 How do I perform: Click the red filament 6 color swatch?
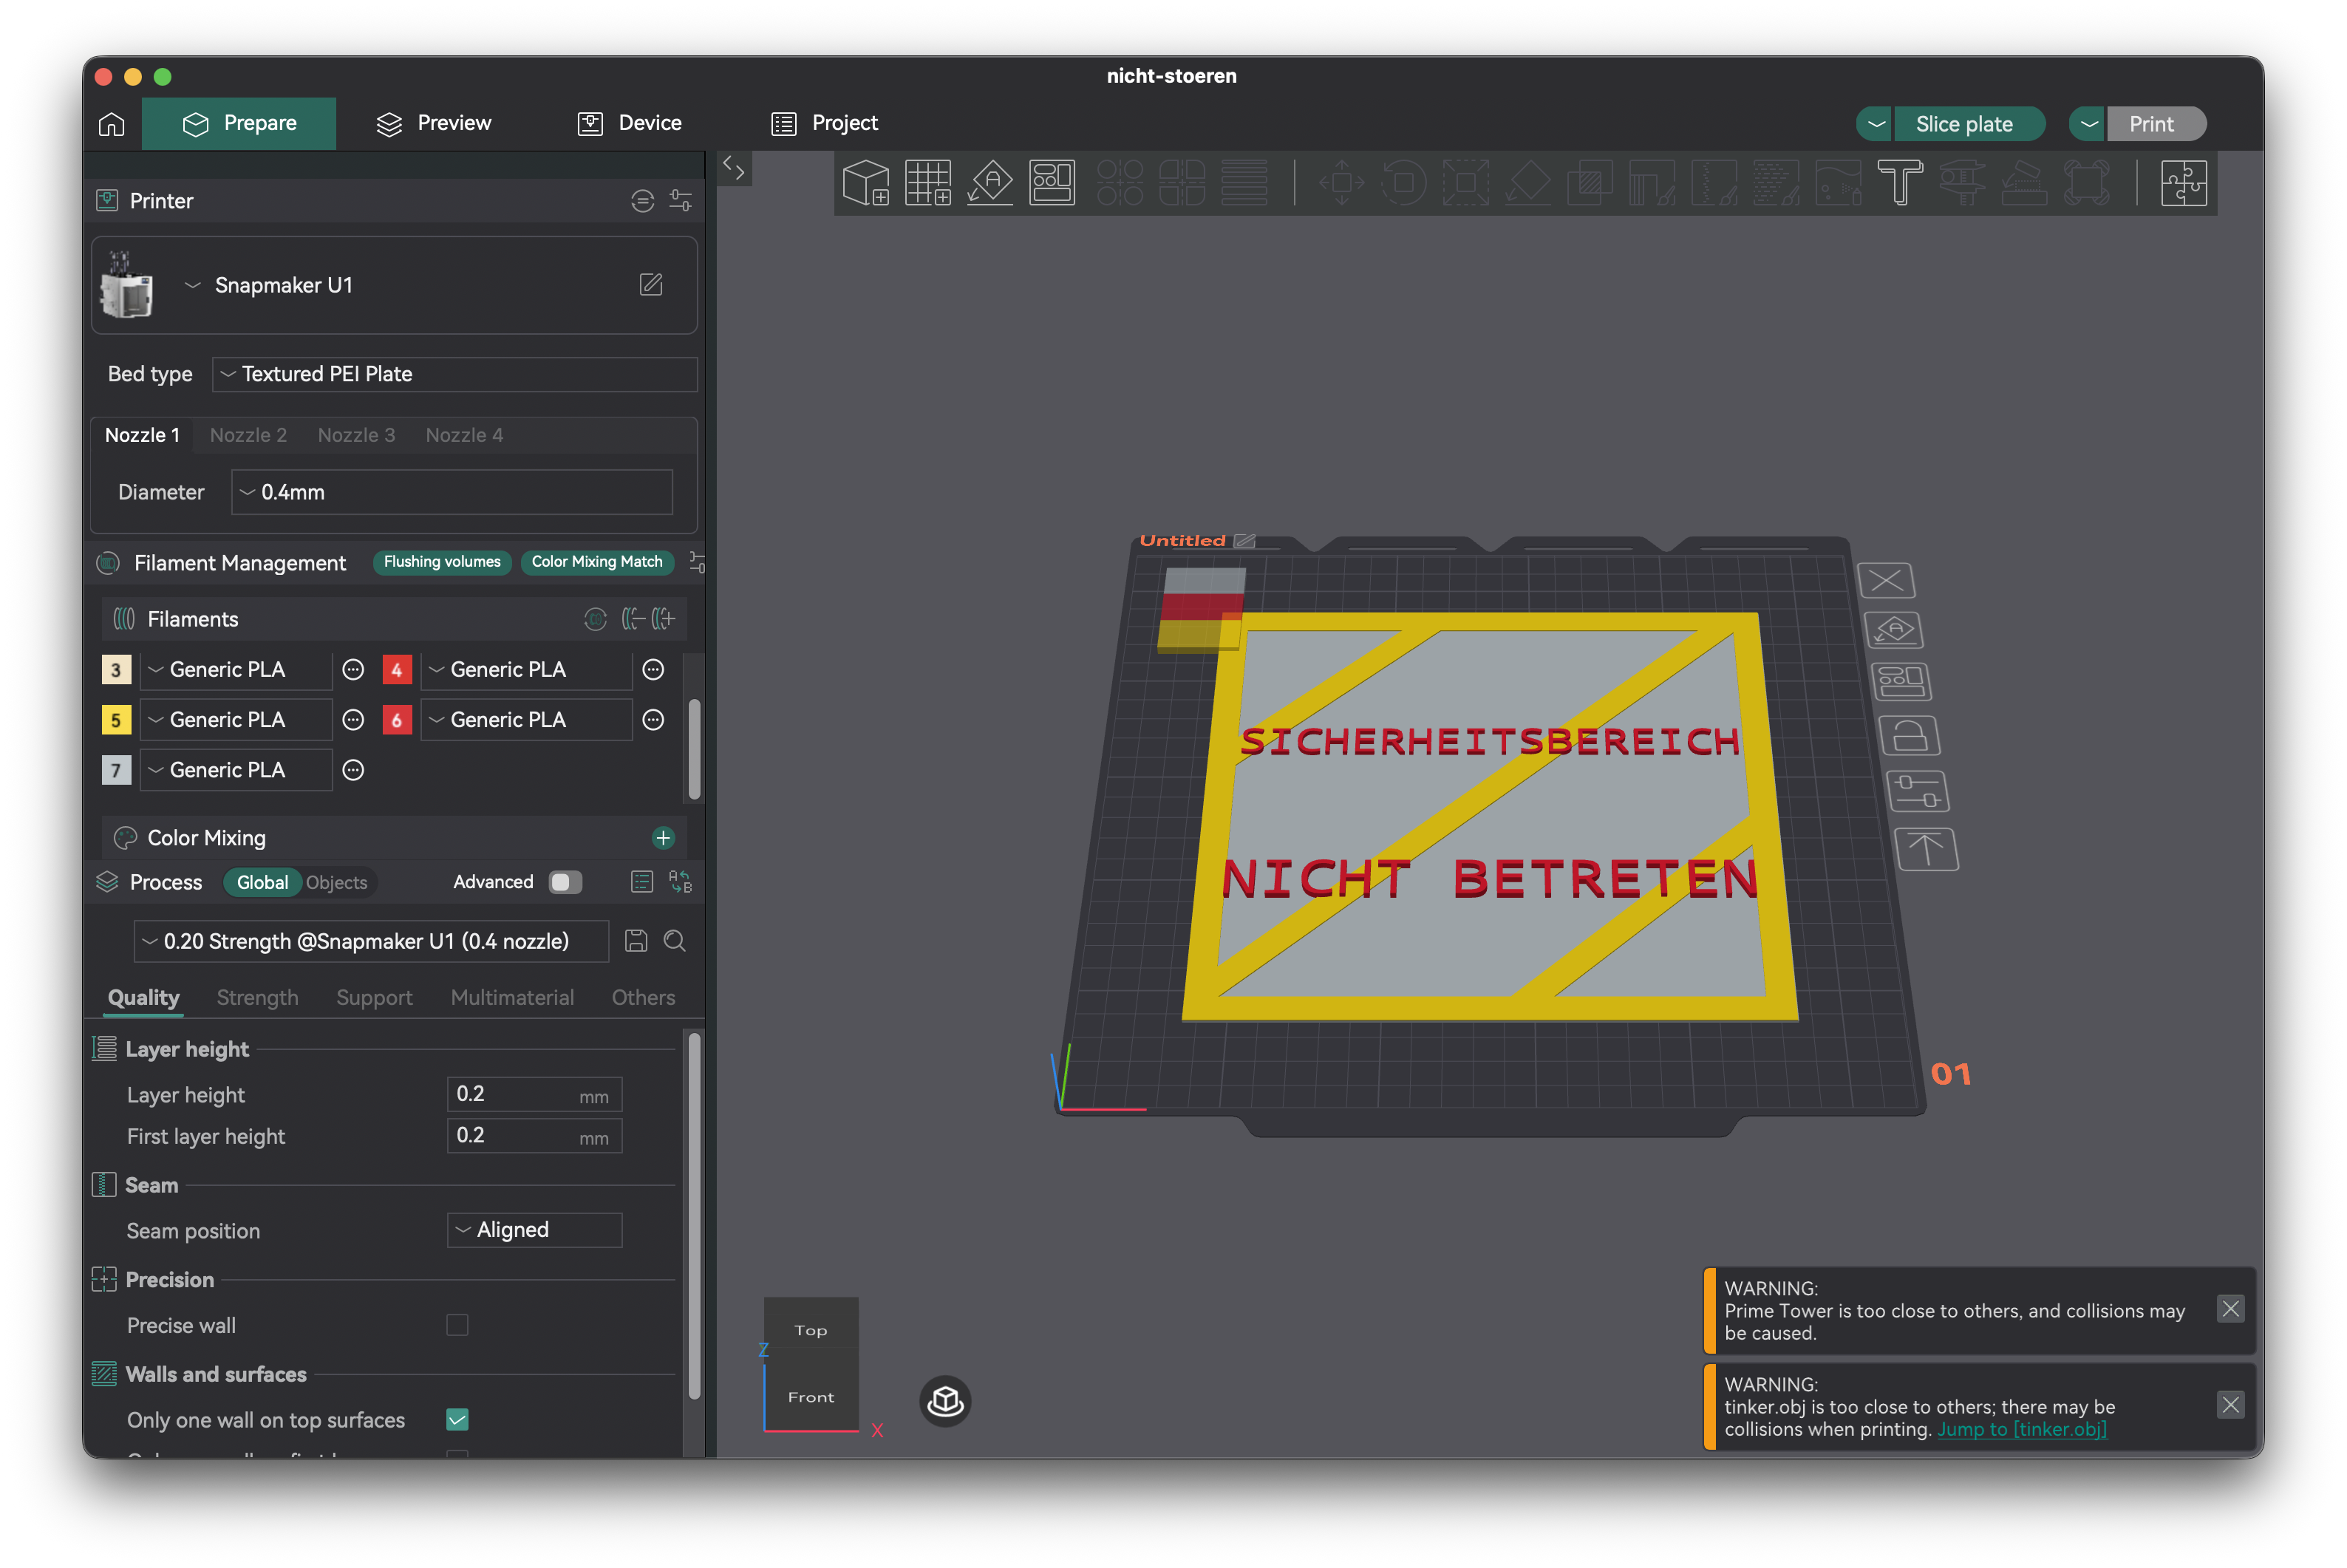(397, 720)
